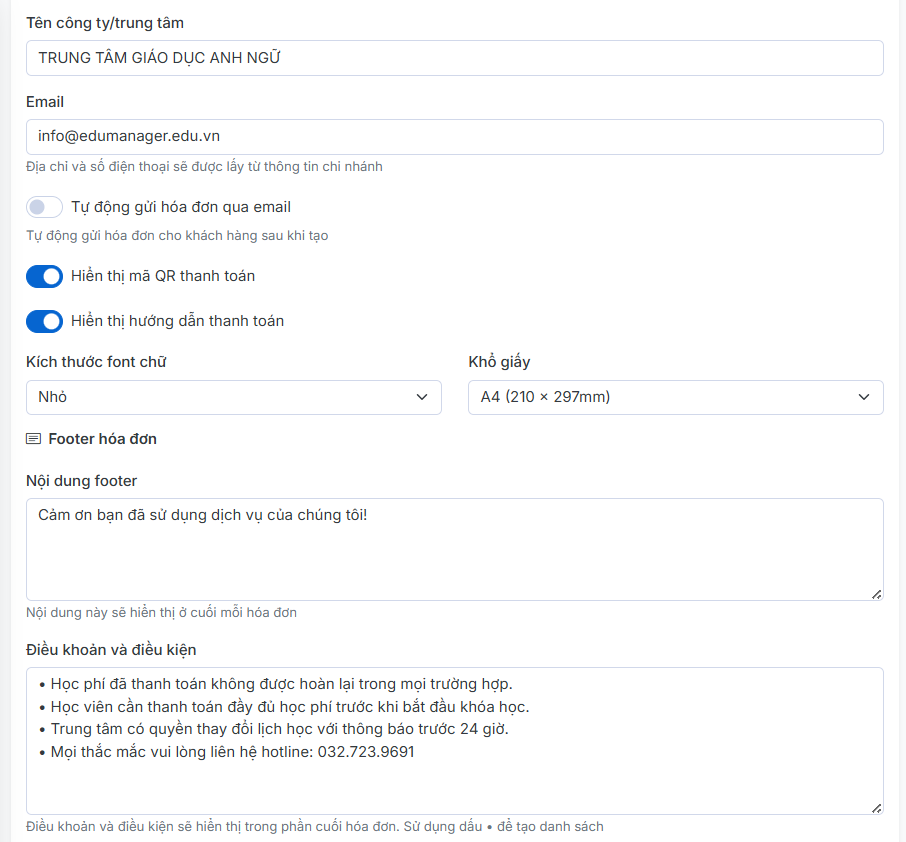The width and height of the screenshot is (906, 842).
Task: Click the Footer hóa đơn section icon
Action: 34,439
